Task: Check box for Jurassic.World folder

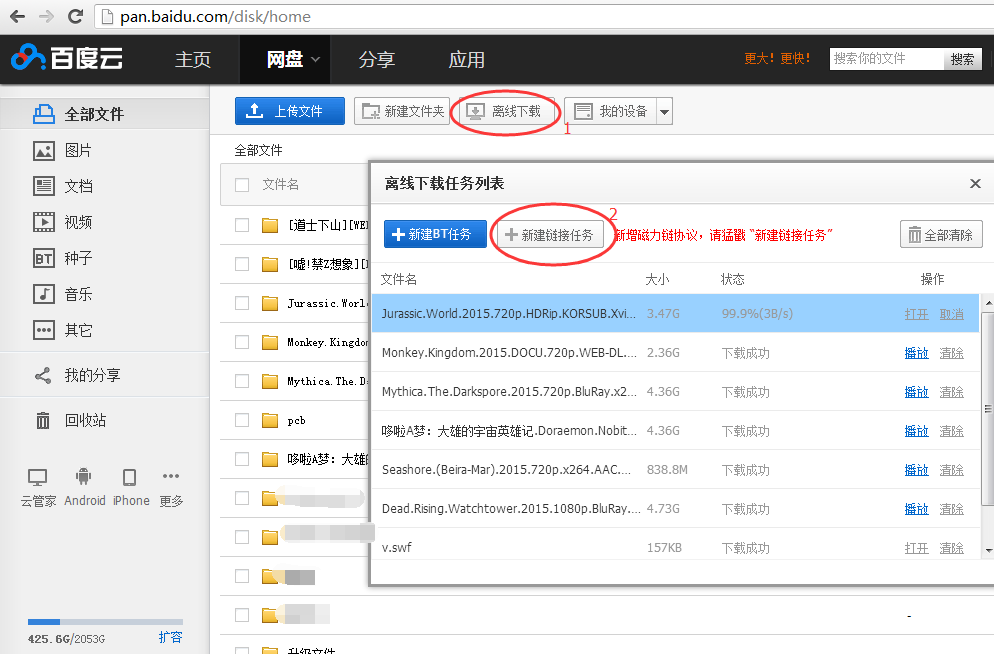Action: coord(242,303)
